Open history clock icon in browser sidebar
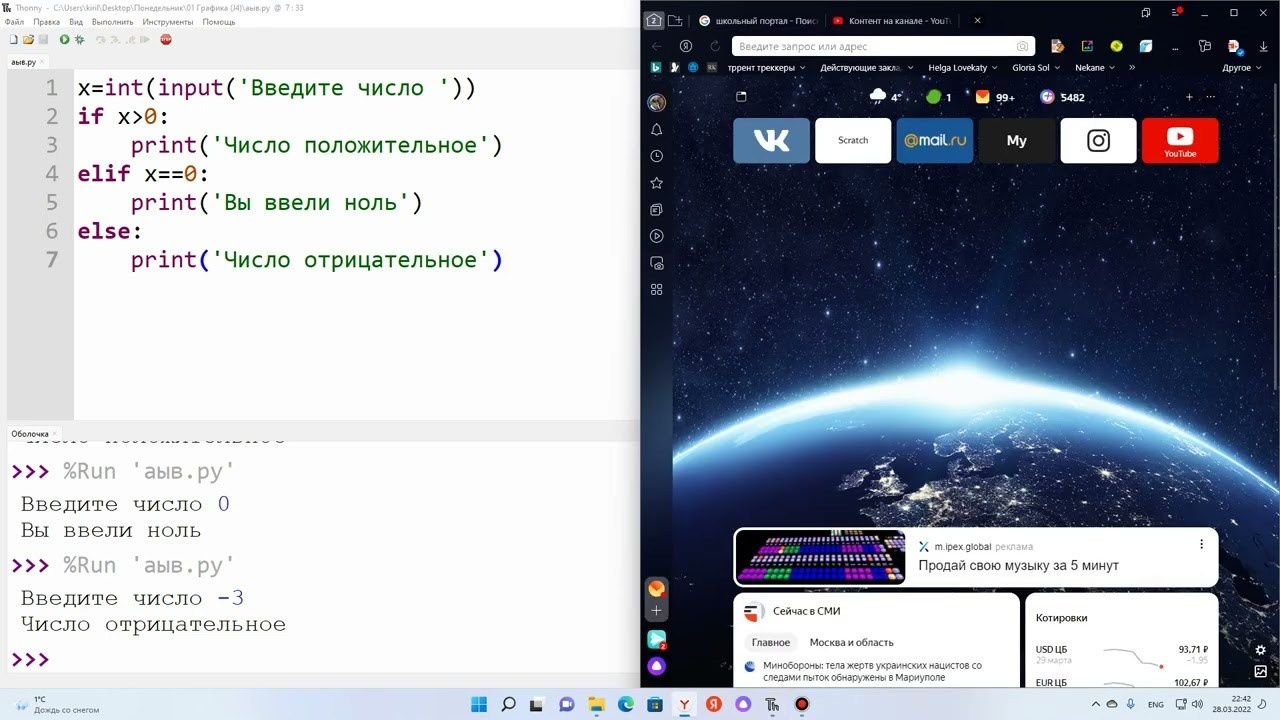Image resolution: width=1280 pixels, height=720 pixels. pos(656,156)
